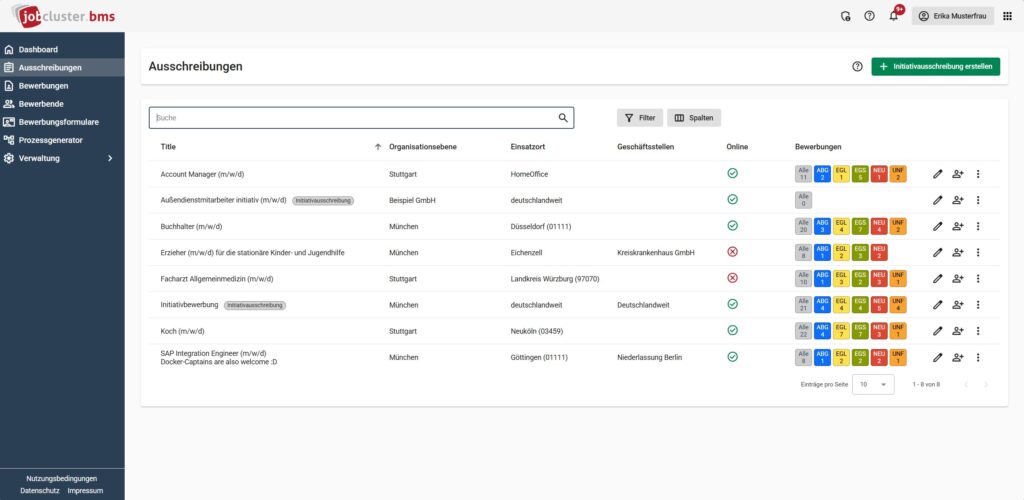Click into the Suche search field

click(x=350, y=118)
